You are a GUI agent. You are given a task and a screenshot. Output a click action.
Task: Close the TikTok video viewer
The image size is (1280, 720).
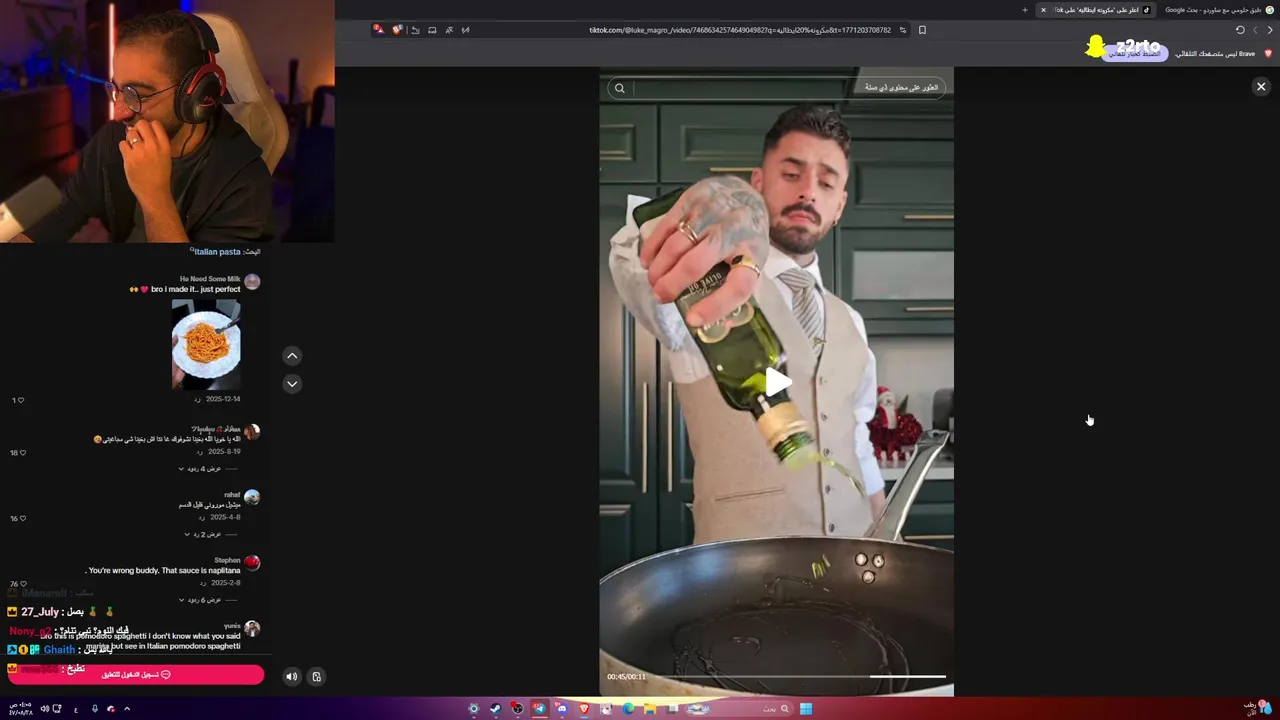tap(1261, 87)
